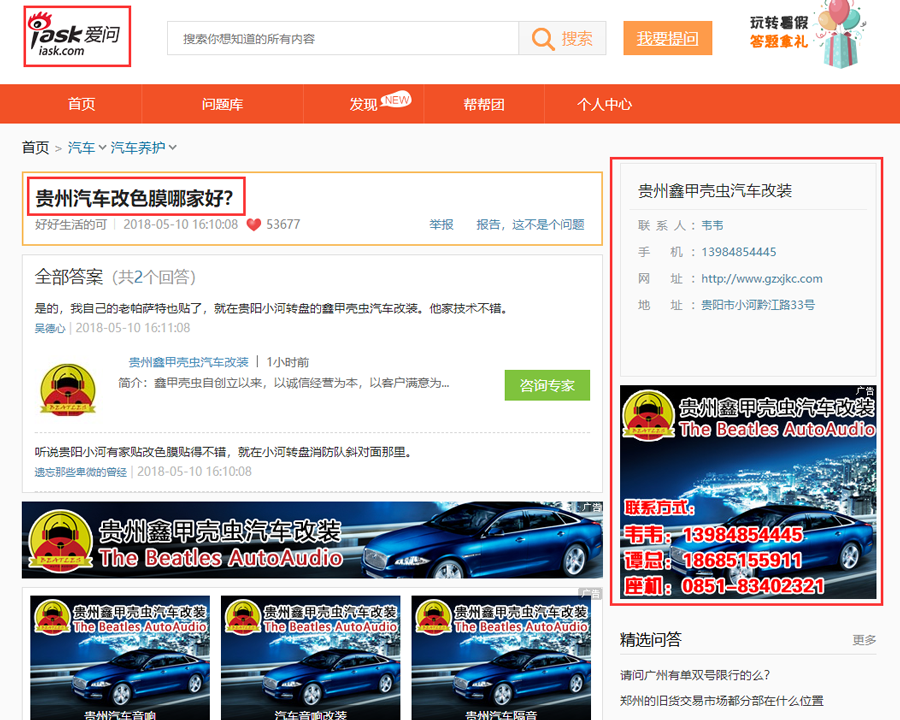Open the 帮帮团 navigation tab
Screen dimensions: 900x720
pos(484,104)
